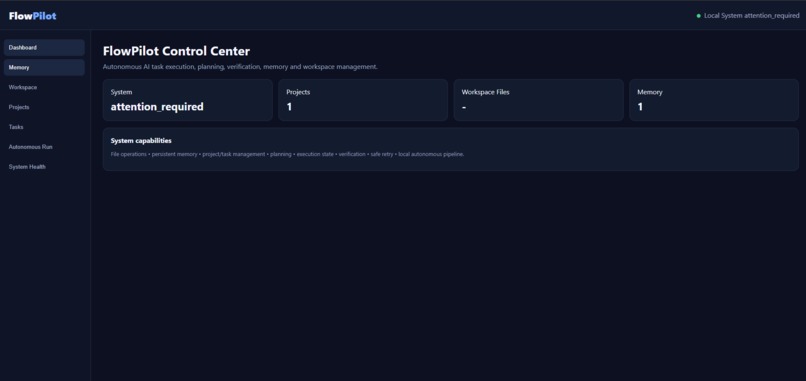Open Projects from the sidebar
This screenshot has width=806, height=381.
point(44,107)
